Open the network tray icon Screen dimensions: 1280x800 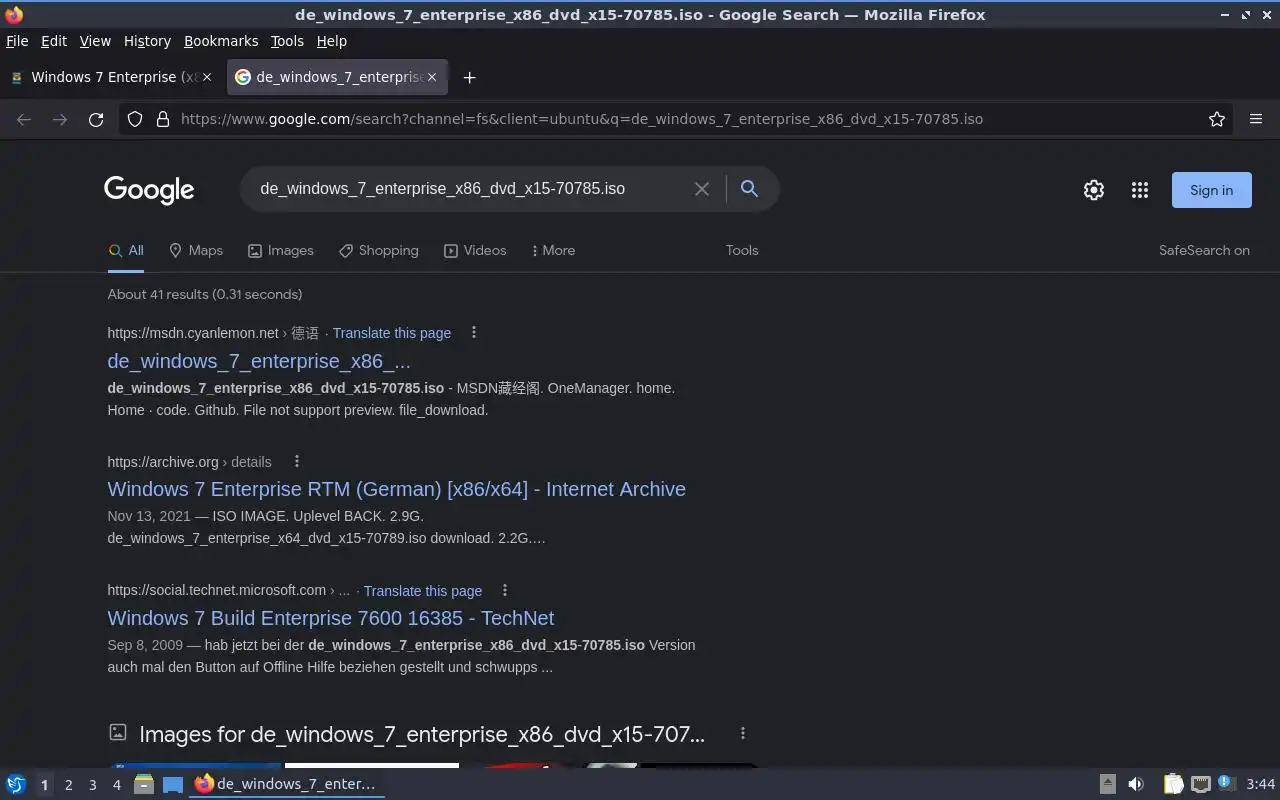point(1201,784)
